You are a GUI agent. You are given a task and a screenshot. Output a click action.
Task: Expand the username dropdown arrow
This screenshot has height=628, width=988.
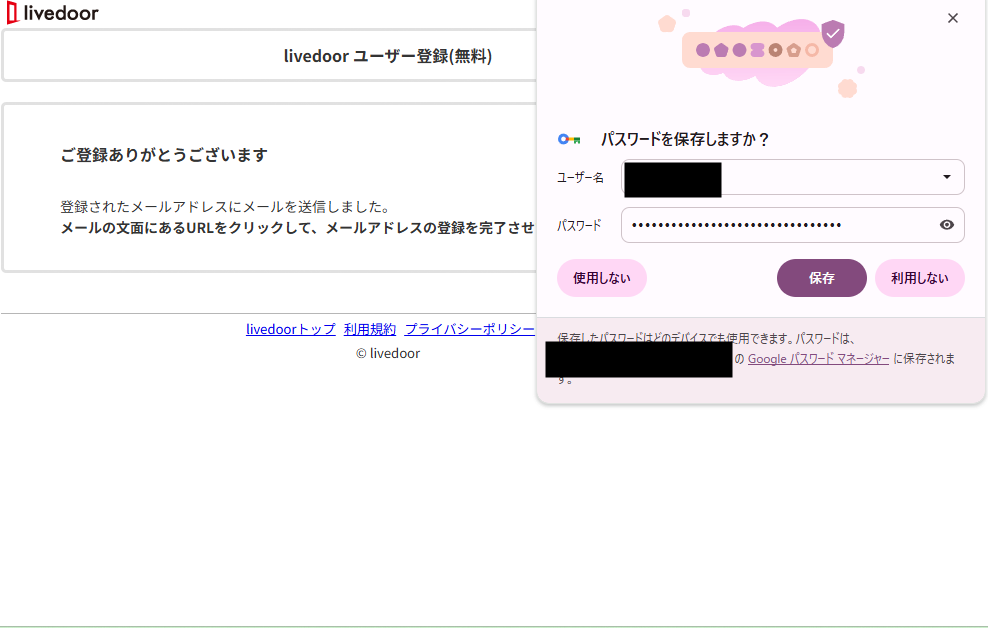tap(946, 177)
